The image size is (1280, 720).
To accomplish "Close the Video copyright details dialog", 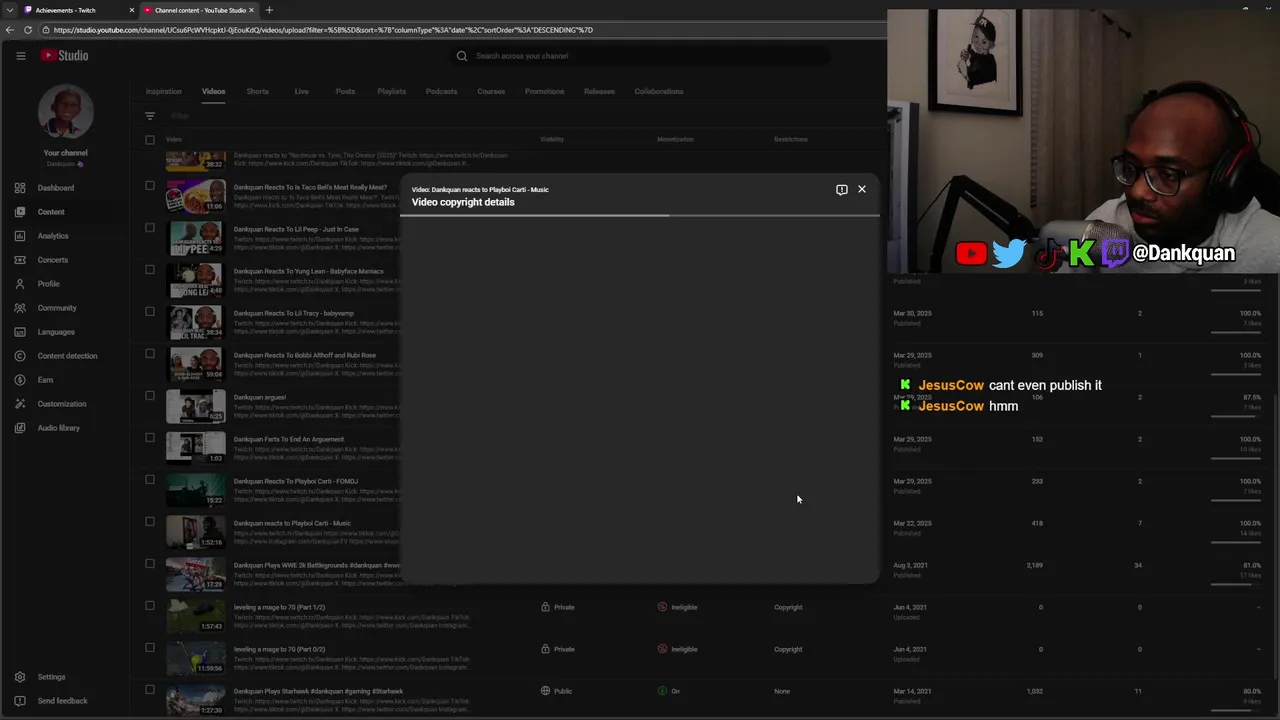I will 862,189.
